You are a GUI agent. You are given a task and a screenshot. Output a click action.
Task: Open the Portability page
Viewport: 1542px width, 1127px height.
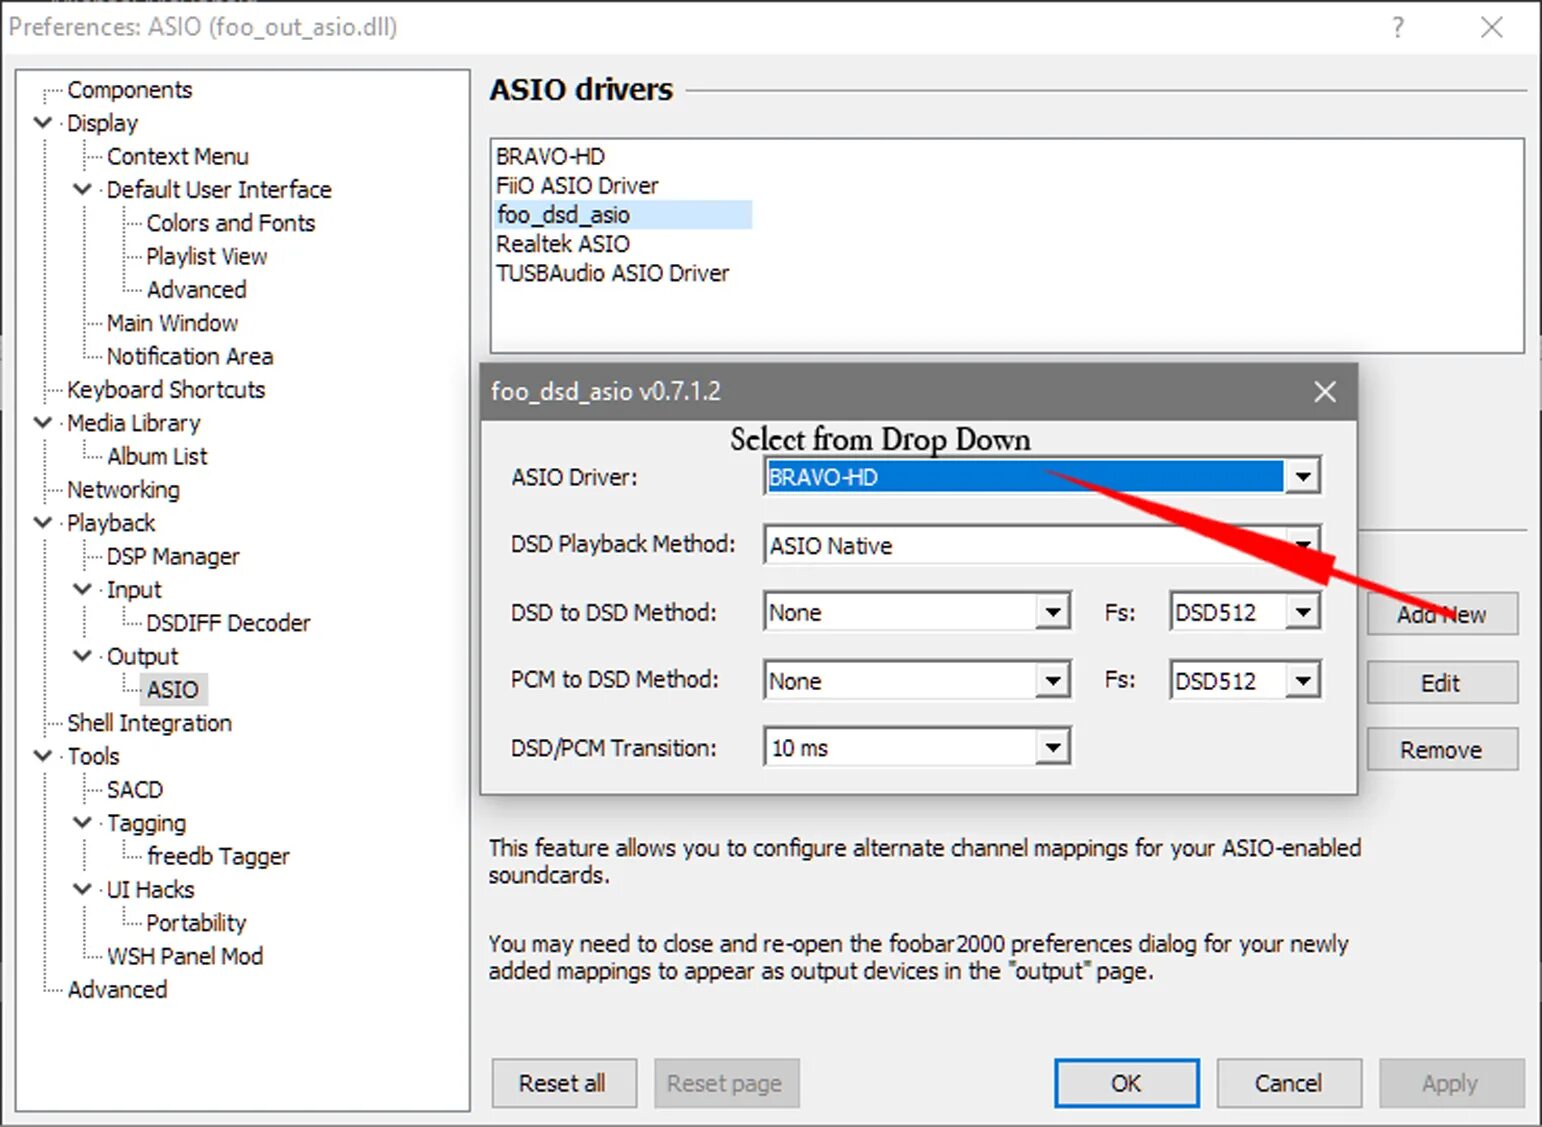point(196,923)
